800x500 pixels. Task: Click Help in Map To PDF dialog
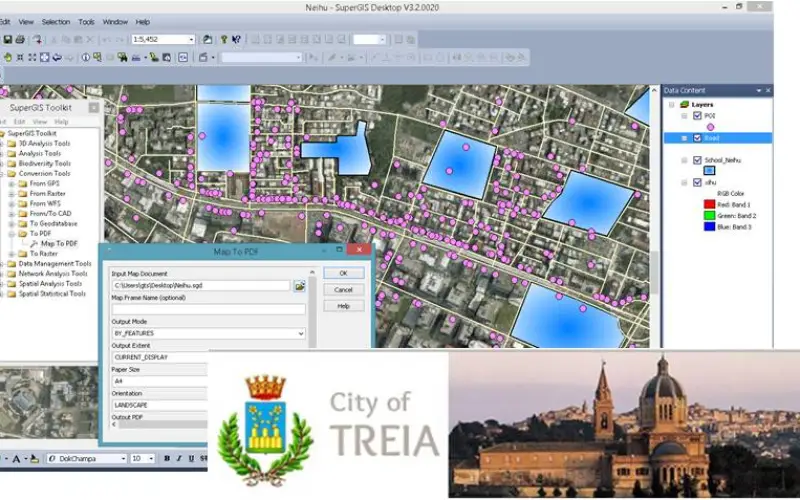click(x=344, y=306)
